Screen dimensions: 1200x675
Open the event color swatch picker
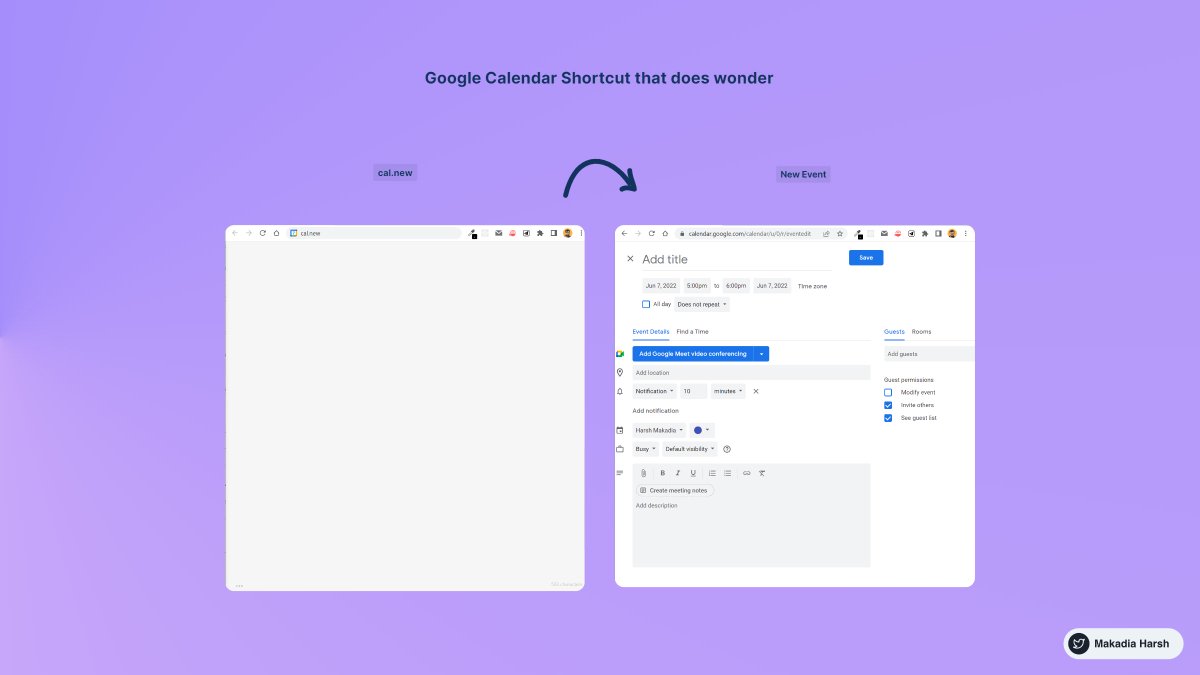702,430
